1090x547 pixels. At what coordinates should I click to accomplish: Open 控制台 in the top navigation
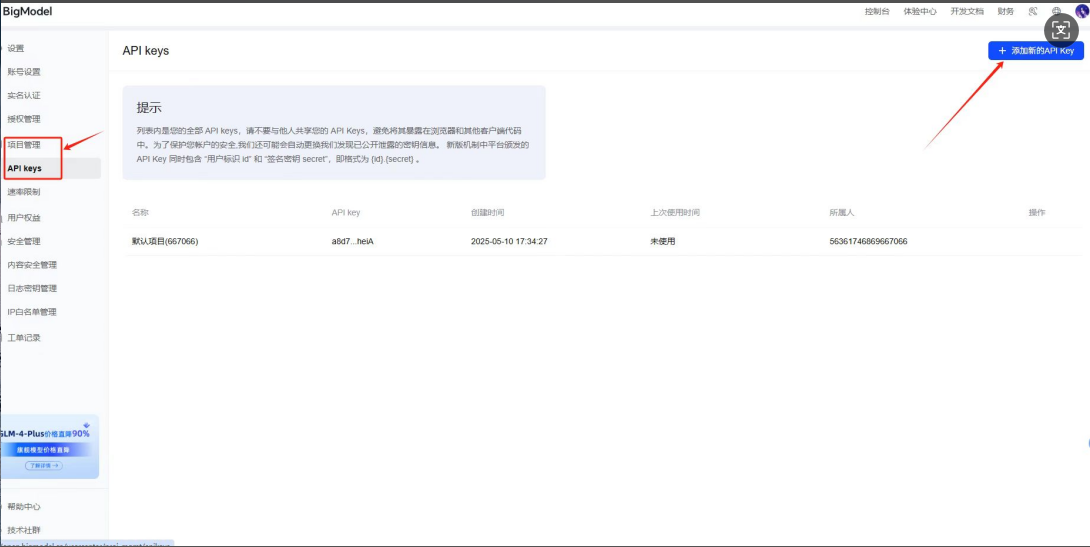coord(876,11)
